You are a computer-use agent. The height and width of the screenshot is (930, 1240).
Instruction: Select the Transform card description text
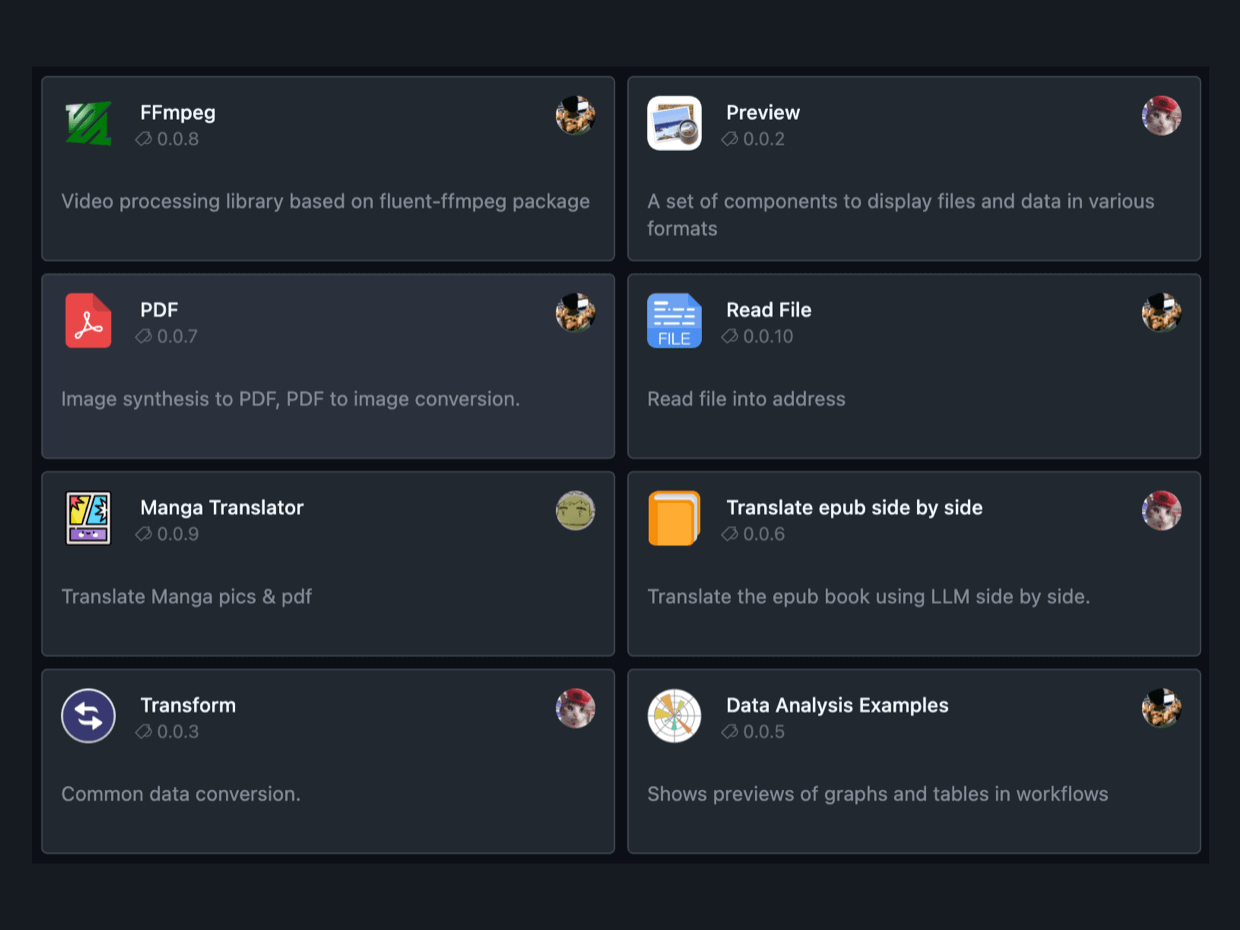pos(181,795)
